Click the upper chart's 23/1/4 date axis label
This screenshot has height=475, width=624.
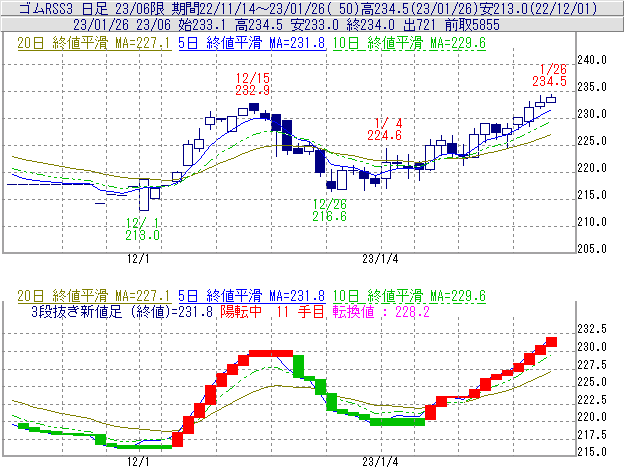coord(380,259)
